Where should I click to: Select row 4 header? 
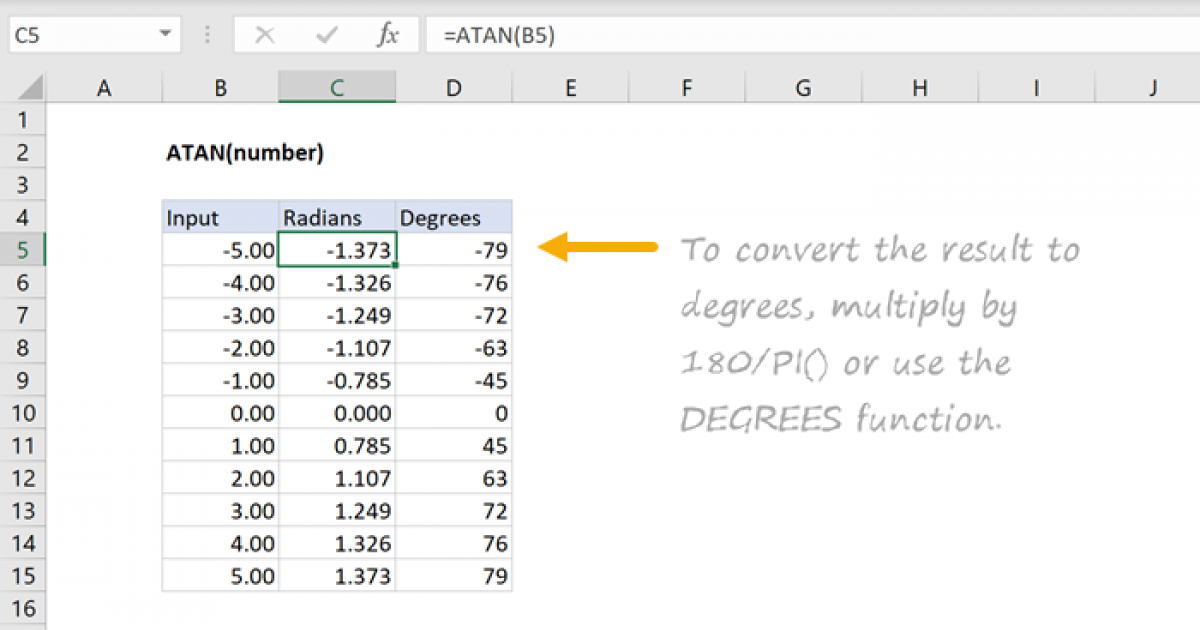tap(23, 218)
